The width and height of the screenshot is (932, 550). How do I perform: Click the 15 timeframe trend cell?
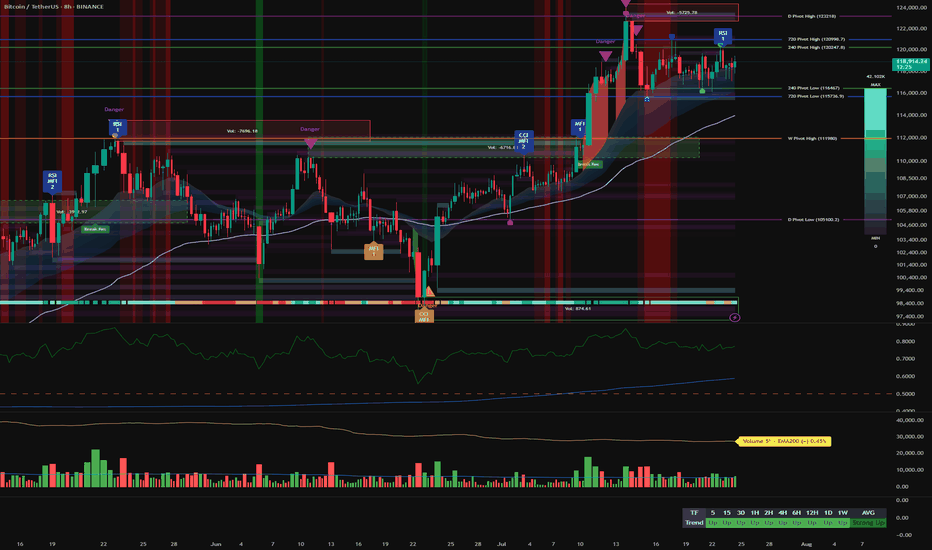tap(726, 523)
